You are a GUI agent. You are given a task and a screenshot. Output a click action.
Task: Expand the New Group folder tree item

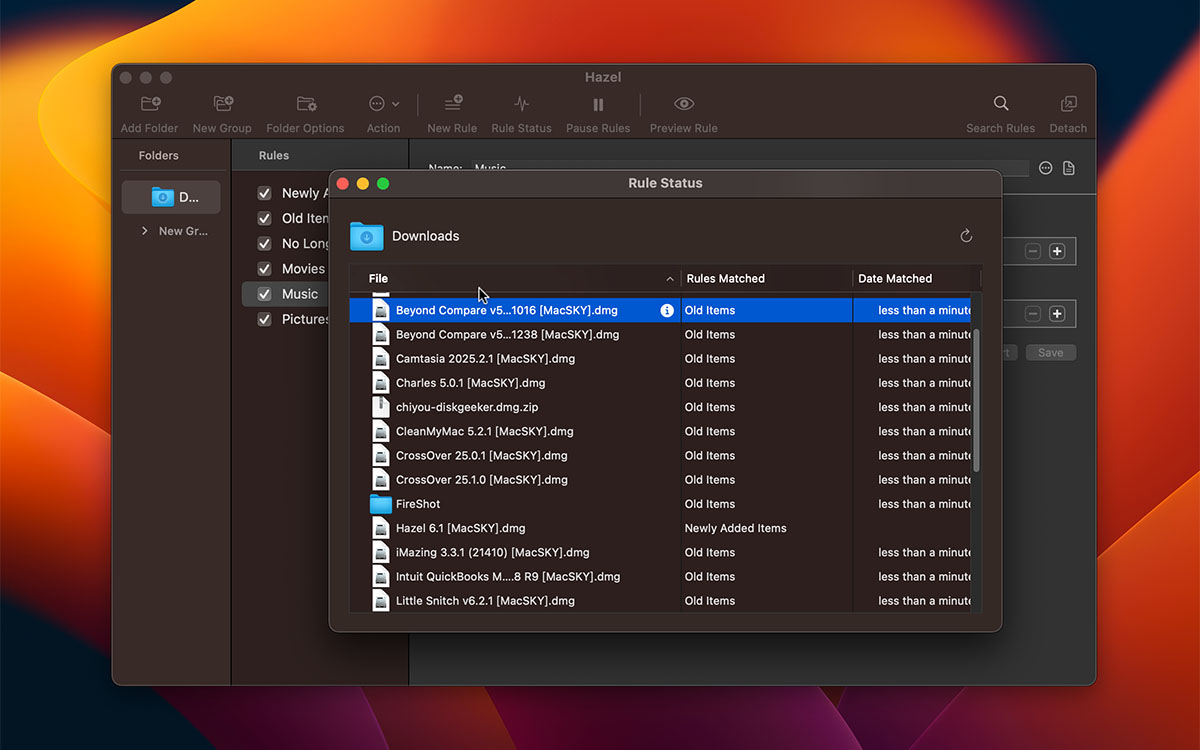[x=145, y=231]
